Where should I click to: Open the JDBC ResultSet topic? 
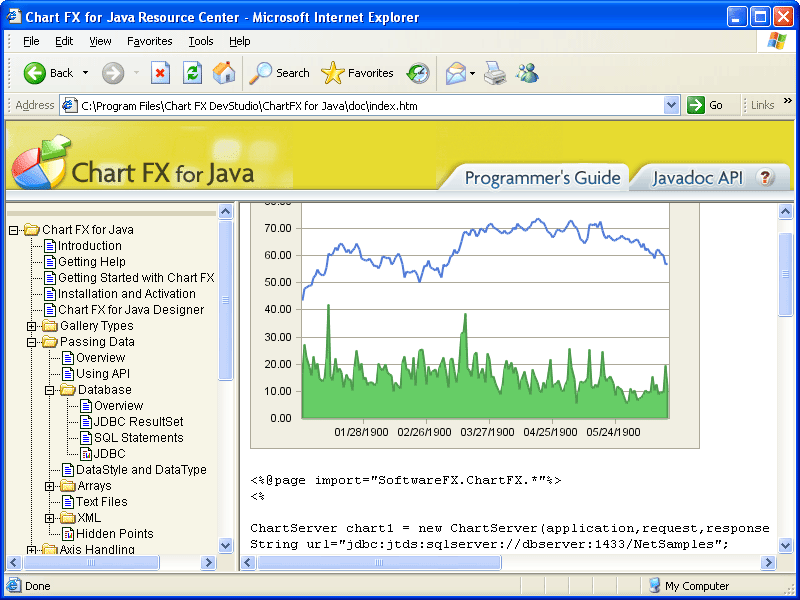point(138,422)
